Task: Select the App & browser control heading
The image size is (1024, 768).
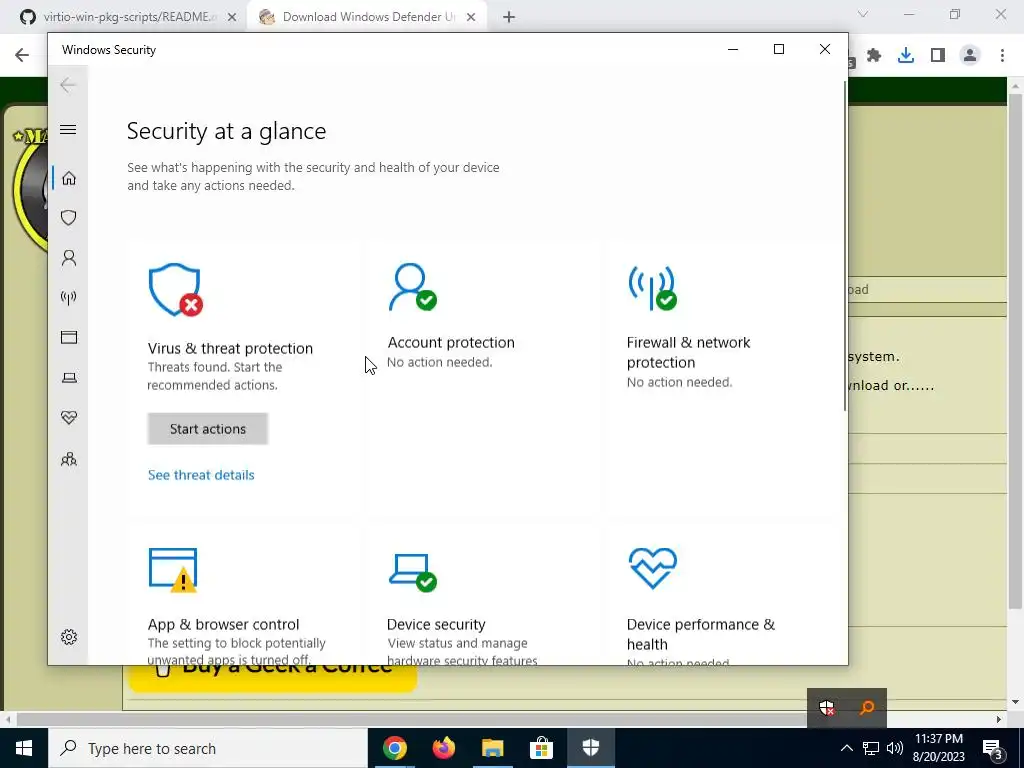Action: [x=223, y=624]
